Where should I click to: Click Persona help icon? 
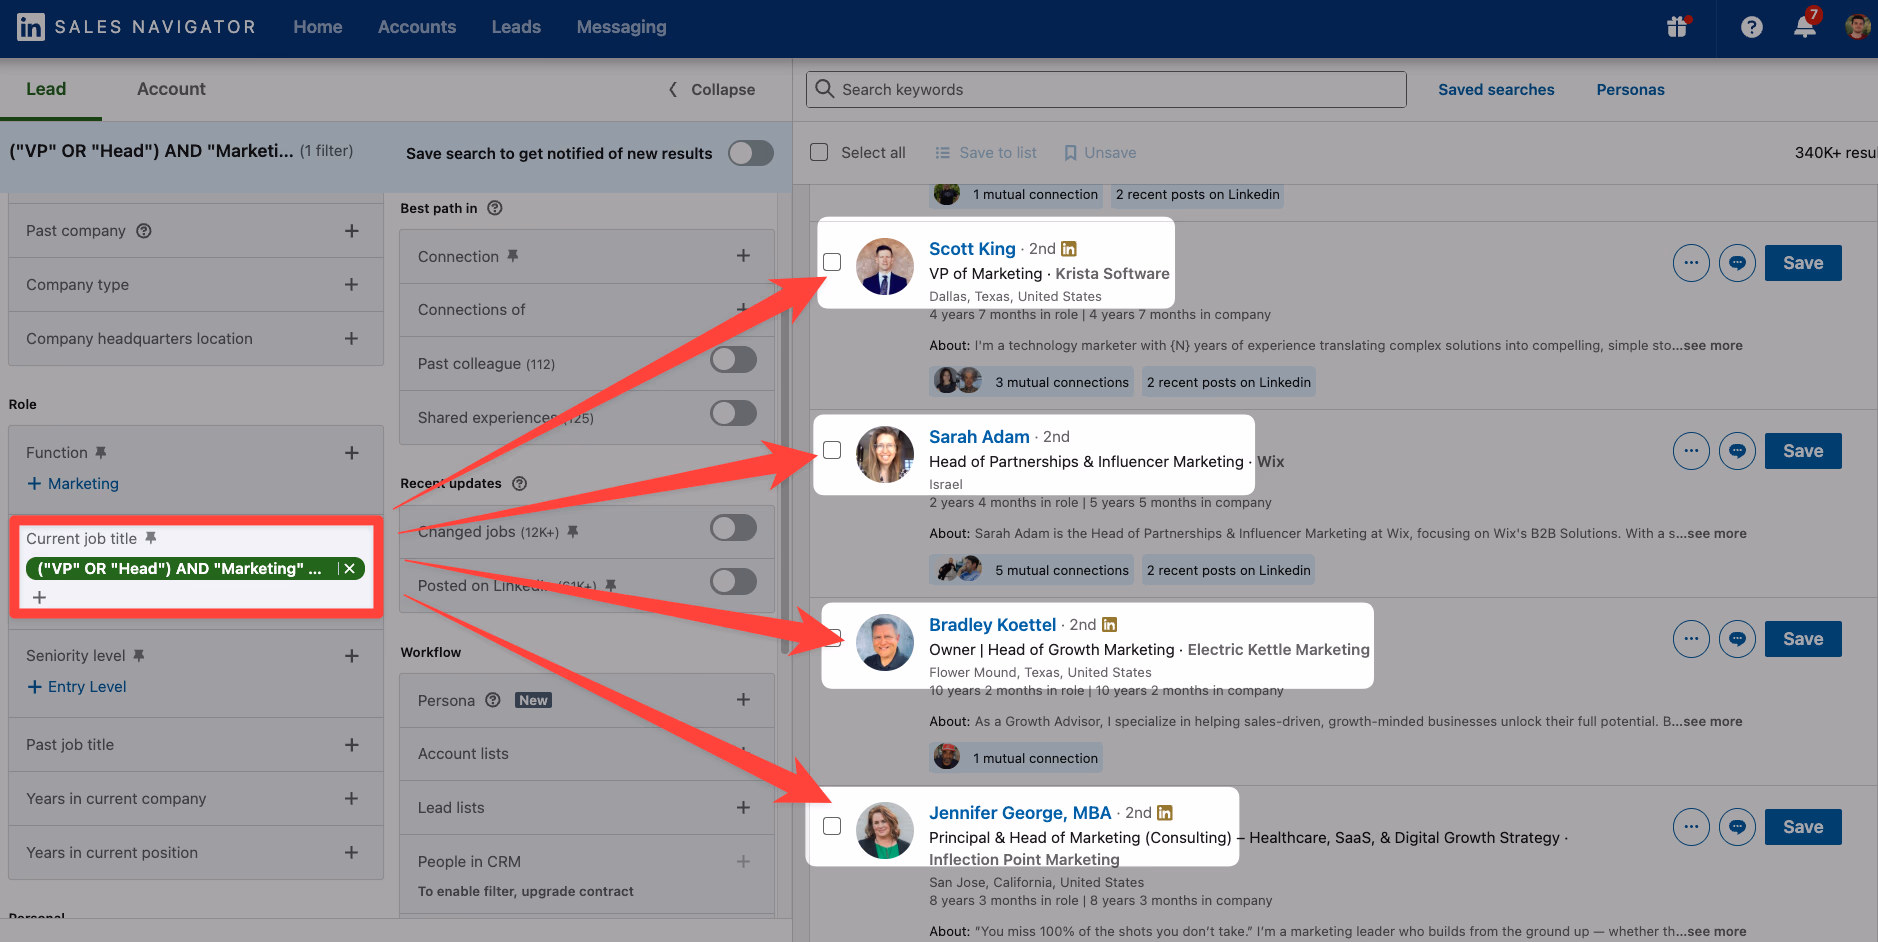coord(493,700)
